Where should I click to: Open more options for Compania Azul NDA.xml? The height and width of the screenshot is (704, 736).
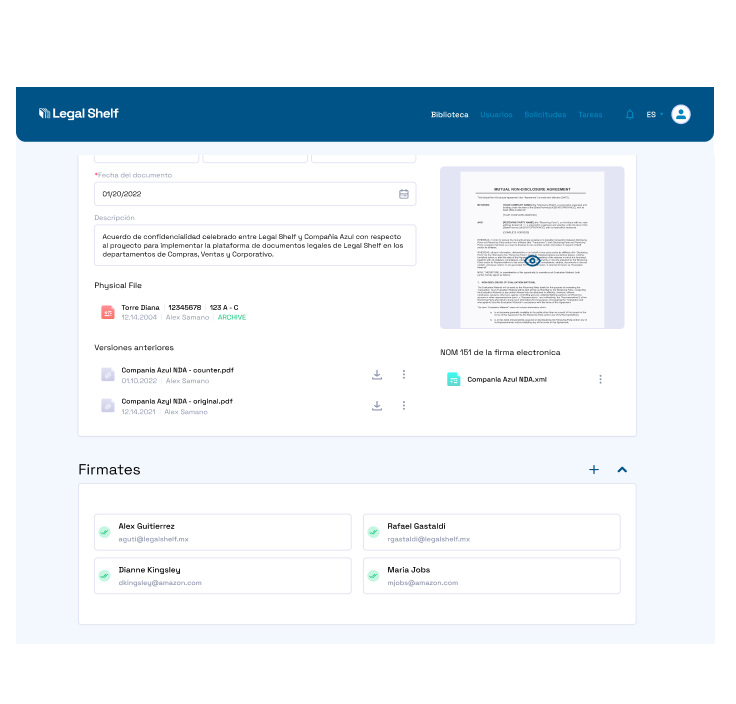pos(600,379)
